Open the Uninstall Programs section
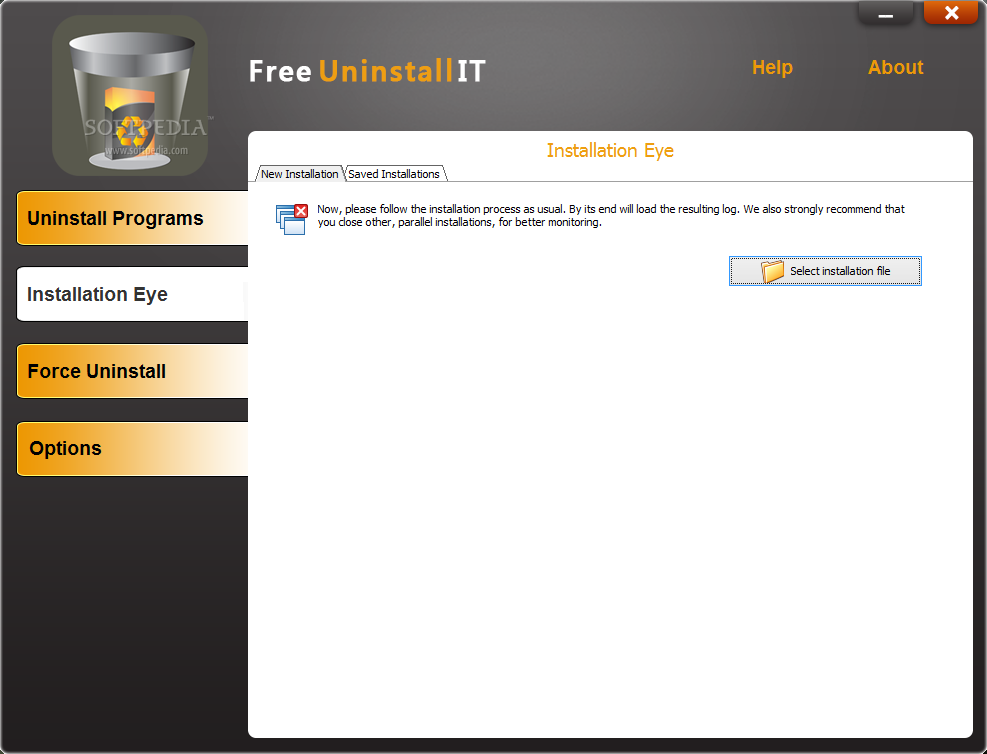 132,218
